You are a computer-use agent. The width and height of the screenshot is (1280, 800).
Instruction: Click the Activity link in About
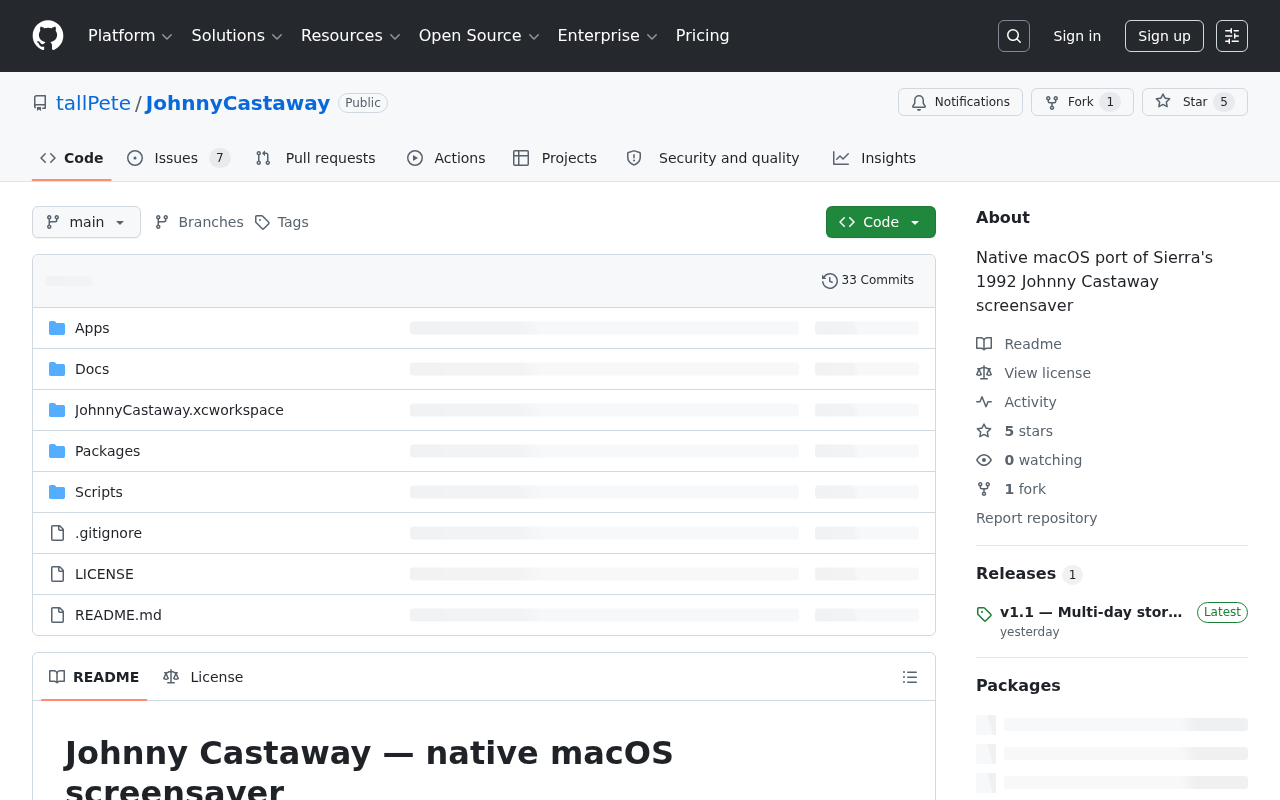[1030, 402]
